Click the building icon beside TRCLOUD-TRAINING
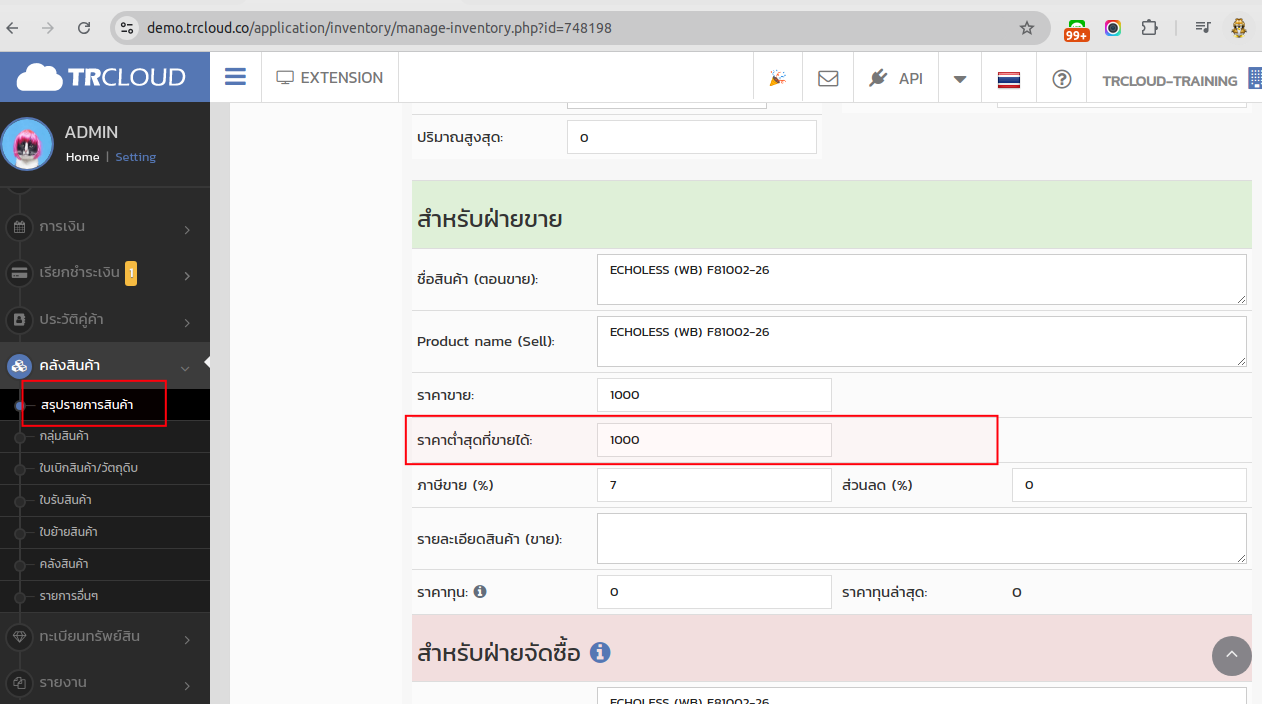 (x=1255, y=78)
